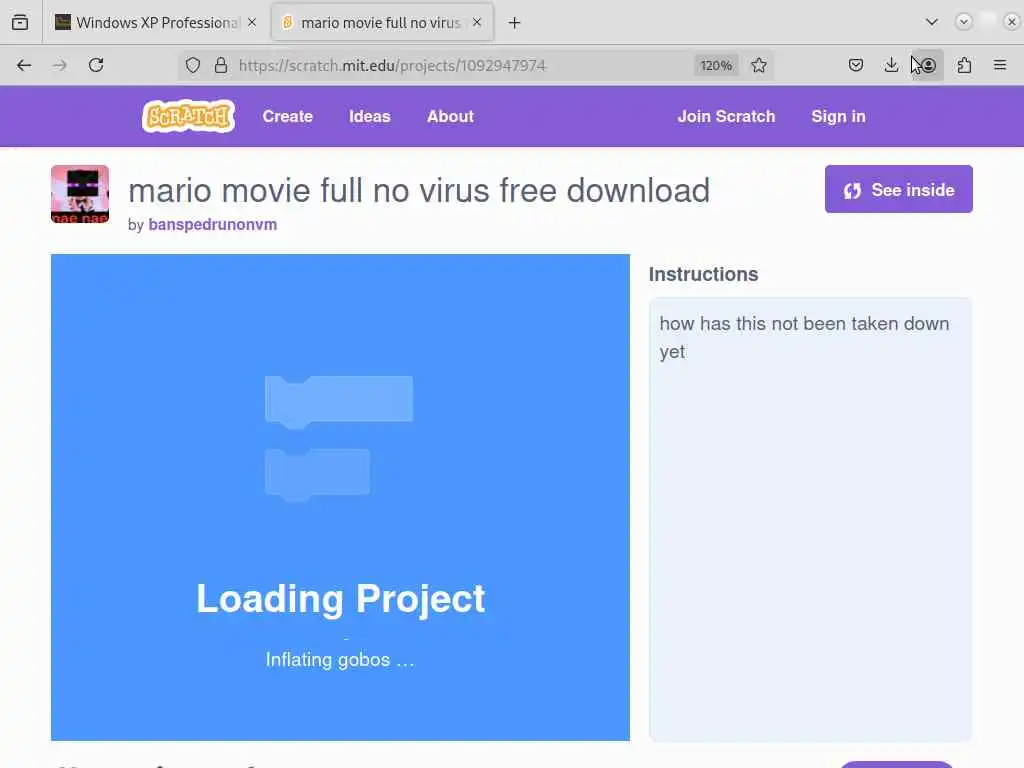Close the mario movie full no virus tab
Viewport: 1024px width, 768px height.
pos(477,22)
